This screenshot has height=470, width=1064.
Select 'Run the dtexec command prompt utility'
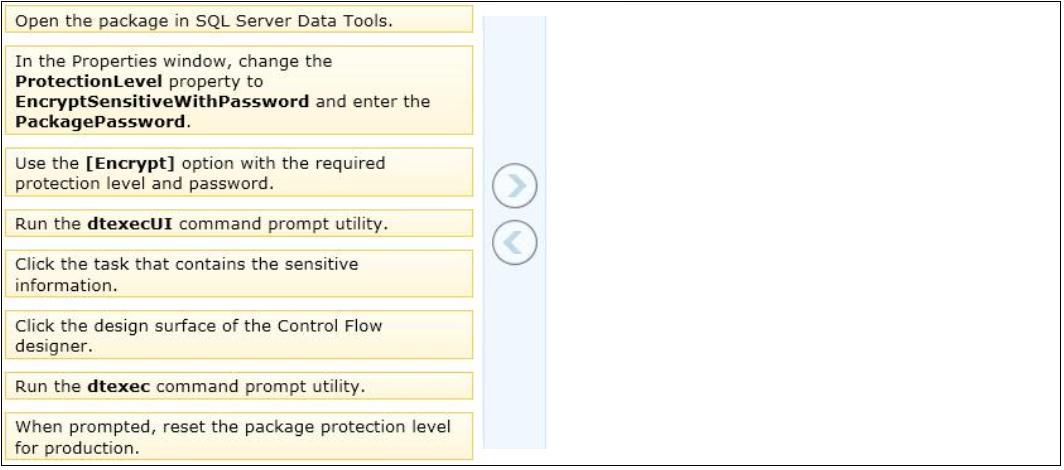[x=239, y=386]
